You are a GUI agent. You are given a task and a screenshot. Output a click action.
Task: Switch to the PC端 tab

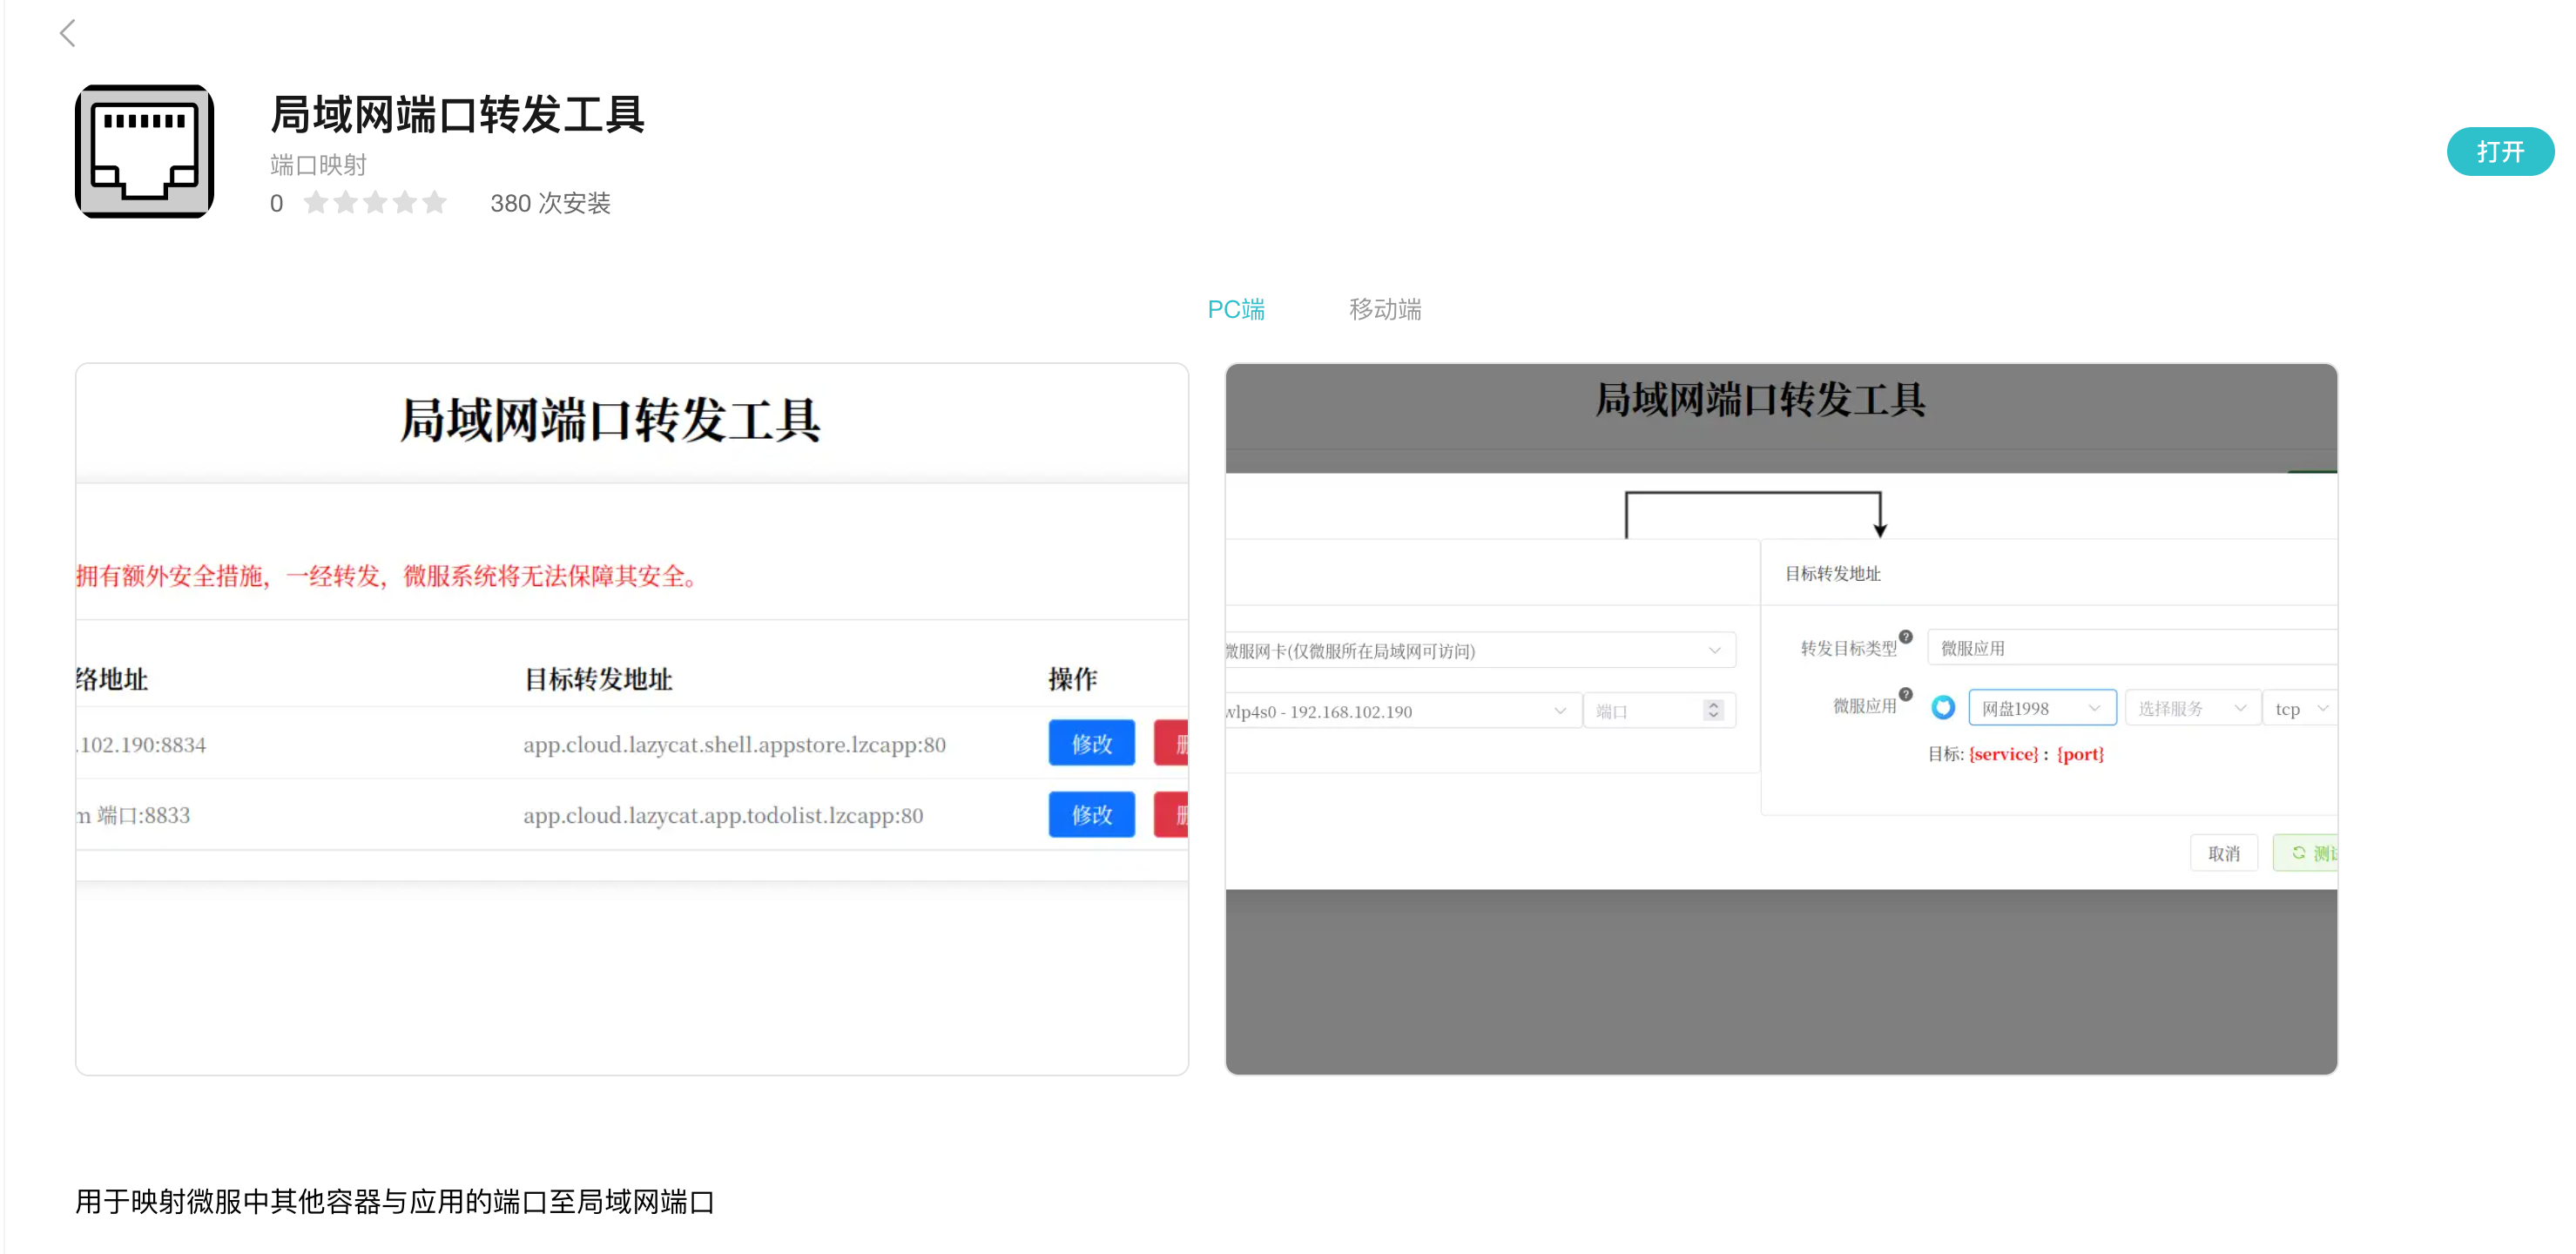(x=1236, y=309)
